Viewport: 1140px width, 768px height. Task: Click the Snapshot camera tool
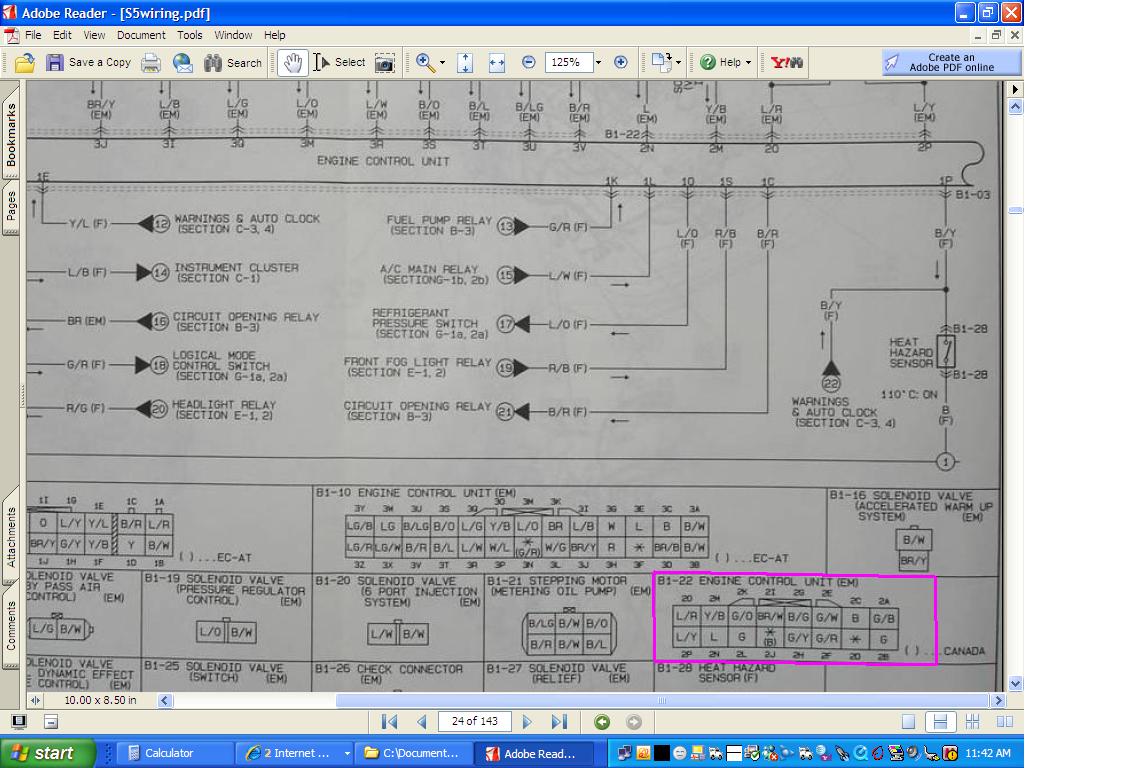click(x=384, y=63)
